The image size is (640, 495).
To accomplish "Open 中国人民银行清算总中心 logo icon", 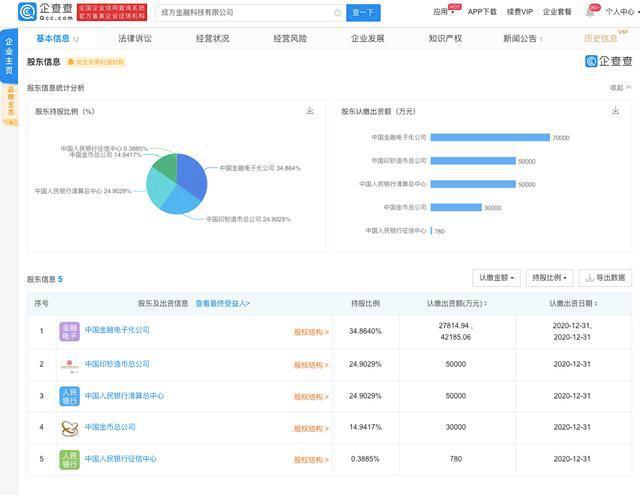I will pos(69,396).
